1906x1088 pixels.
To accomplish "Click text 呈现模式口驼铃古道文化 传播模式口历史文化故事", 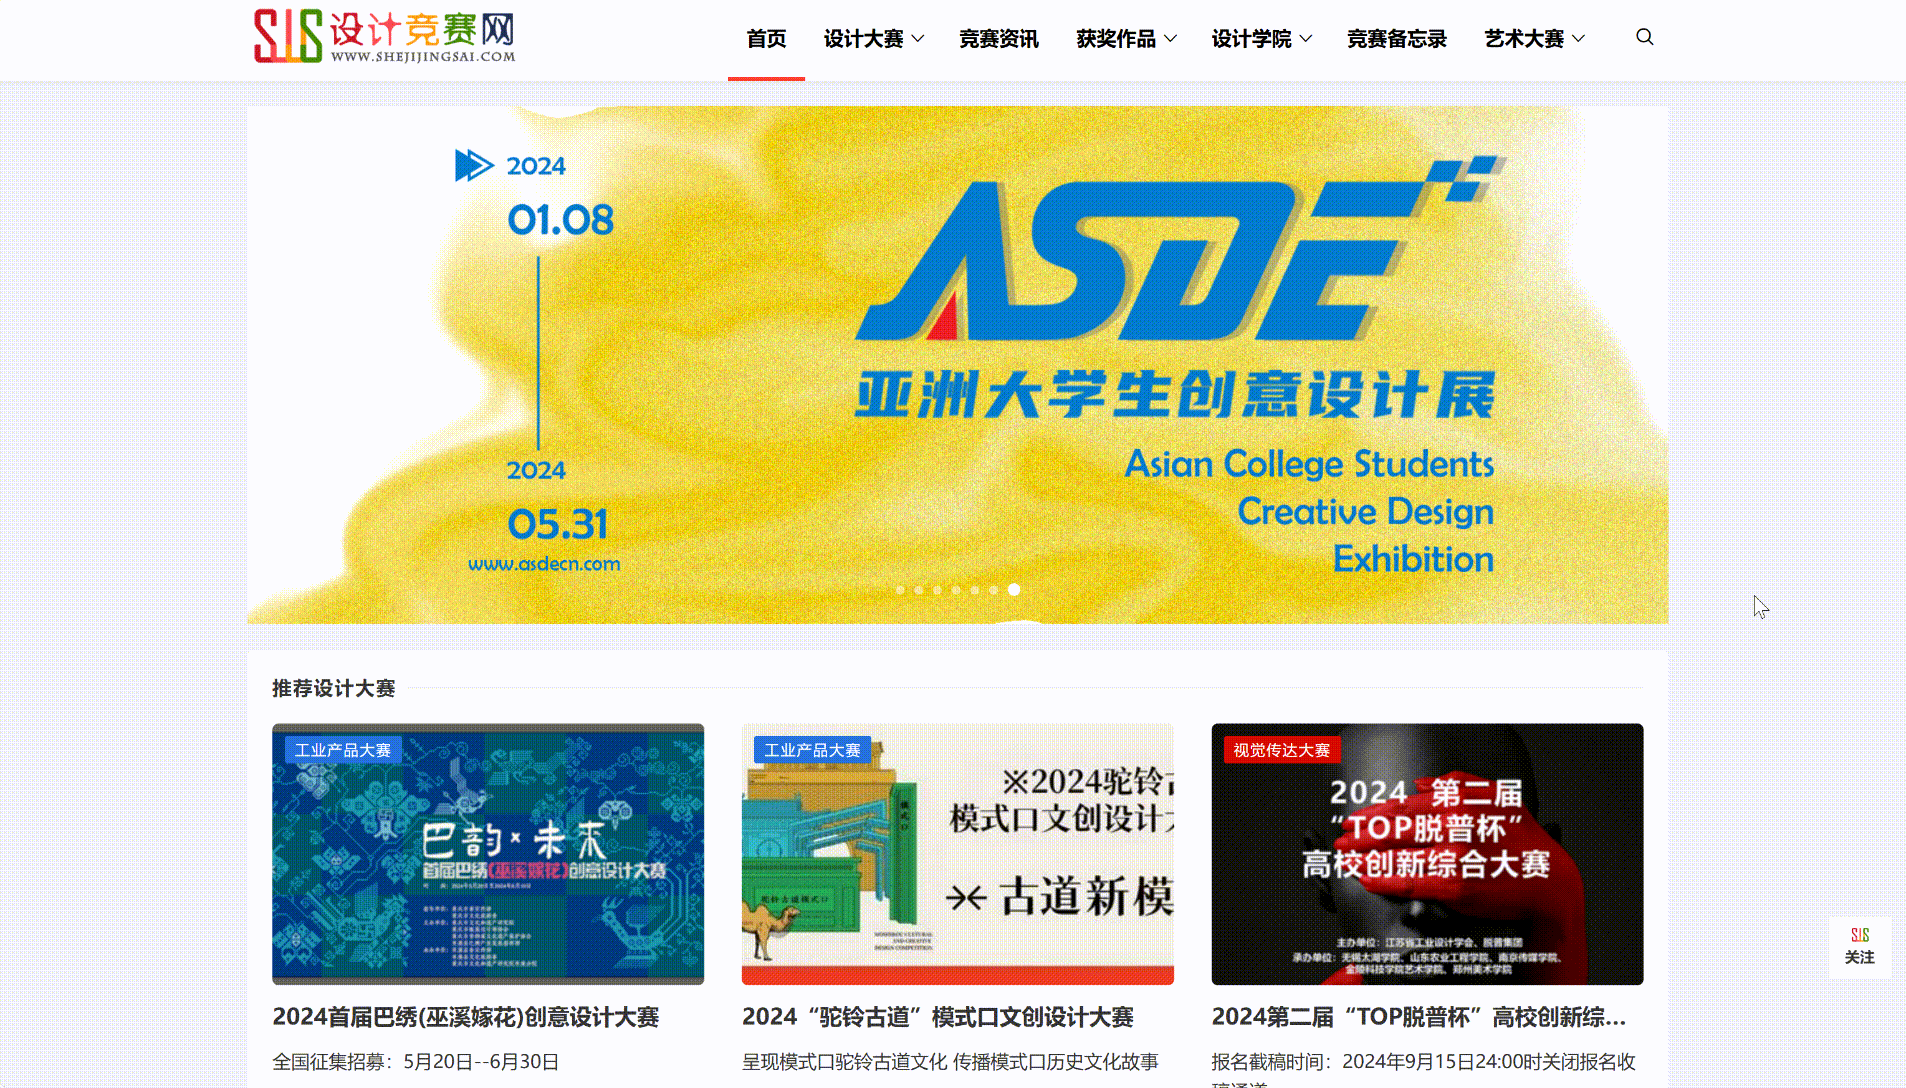I will 950,1062.
